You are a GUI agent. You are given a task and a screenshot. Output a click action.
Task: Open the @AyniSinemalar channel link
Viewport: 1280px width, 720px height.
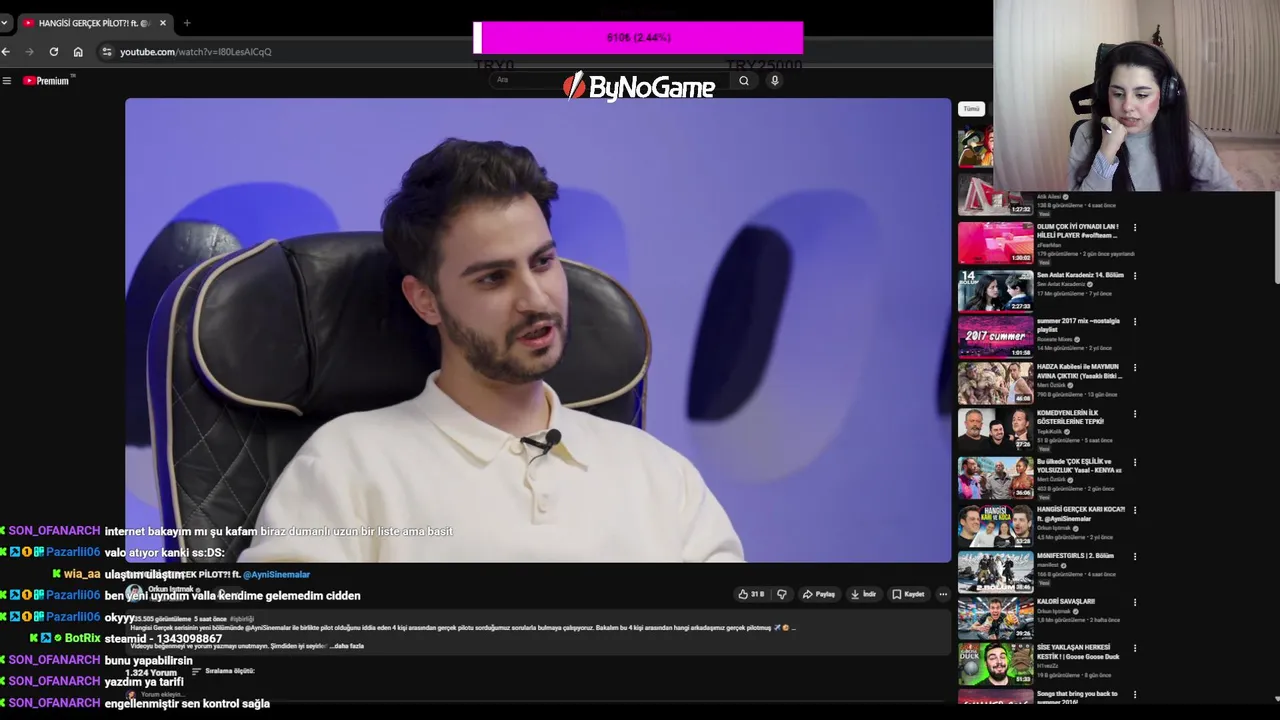coord(276,575)
